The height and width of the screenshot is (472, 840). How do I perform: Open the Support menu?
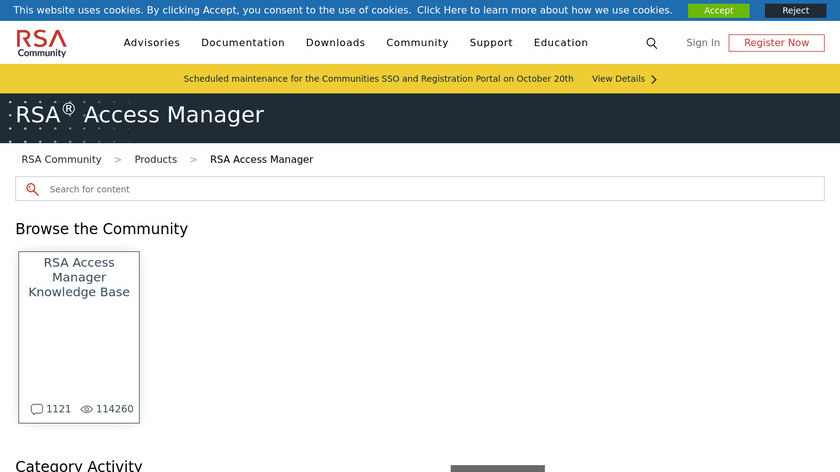coord(491,43)
